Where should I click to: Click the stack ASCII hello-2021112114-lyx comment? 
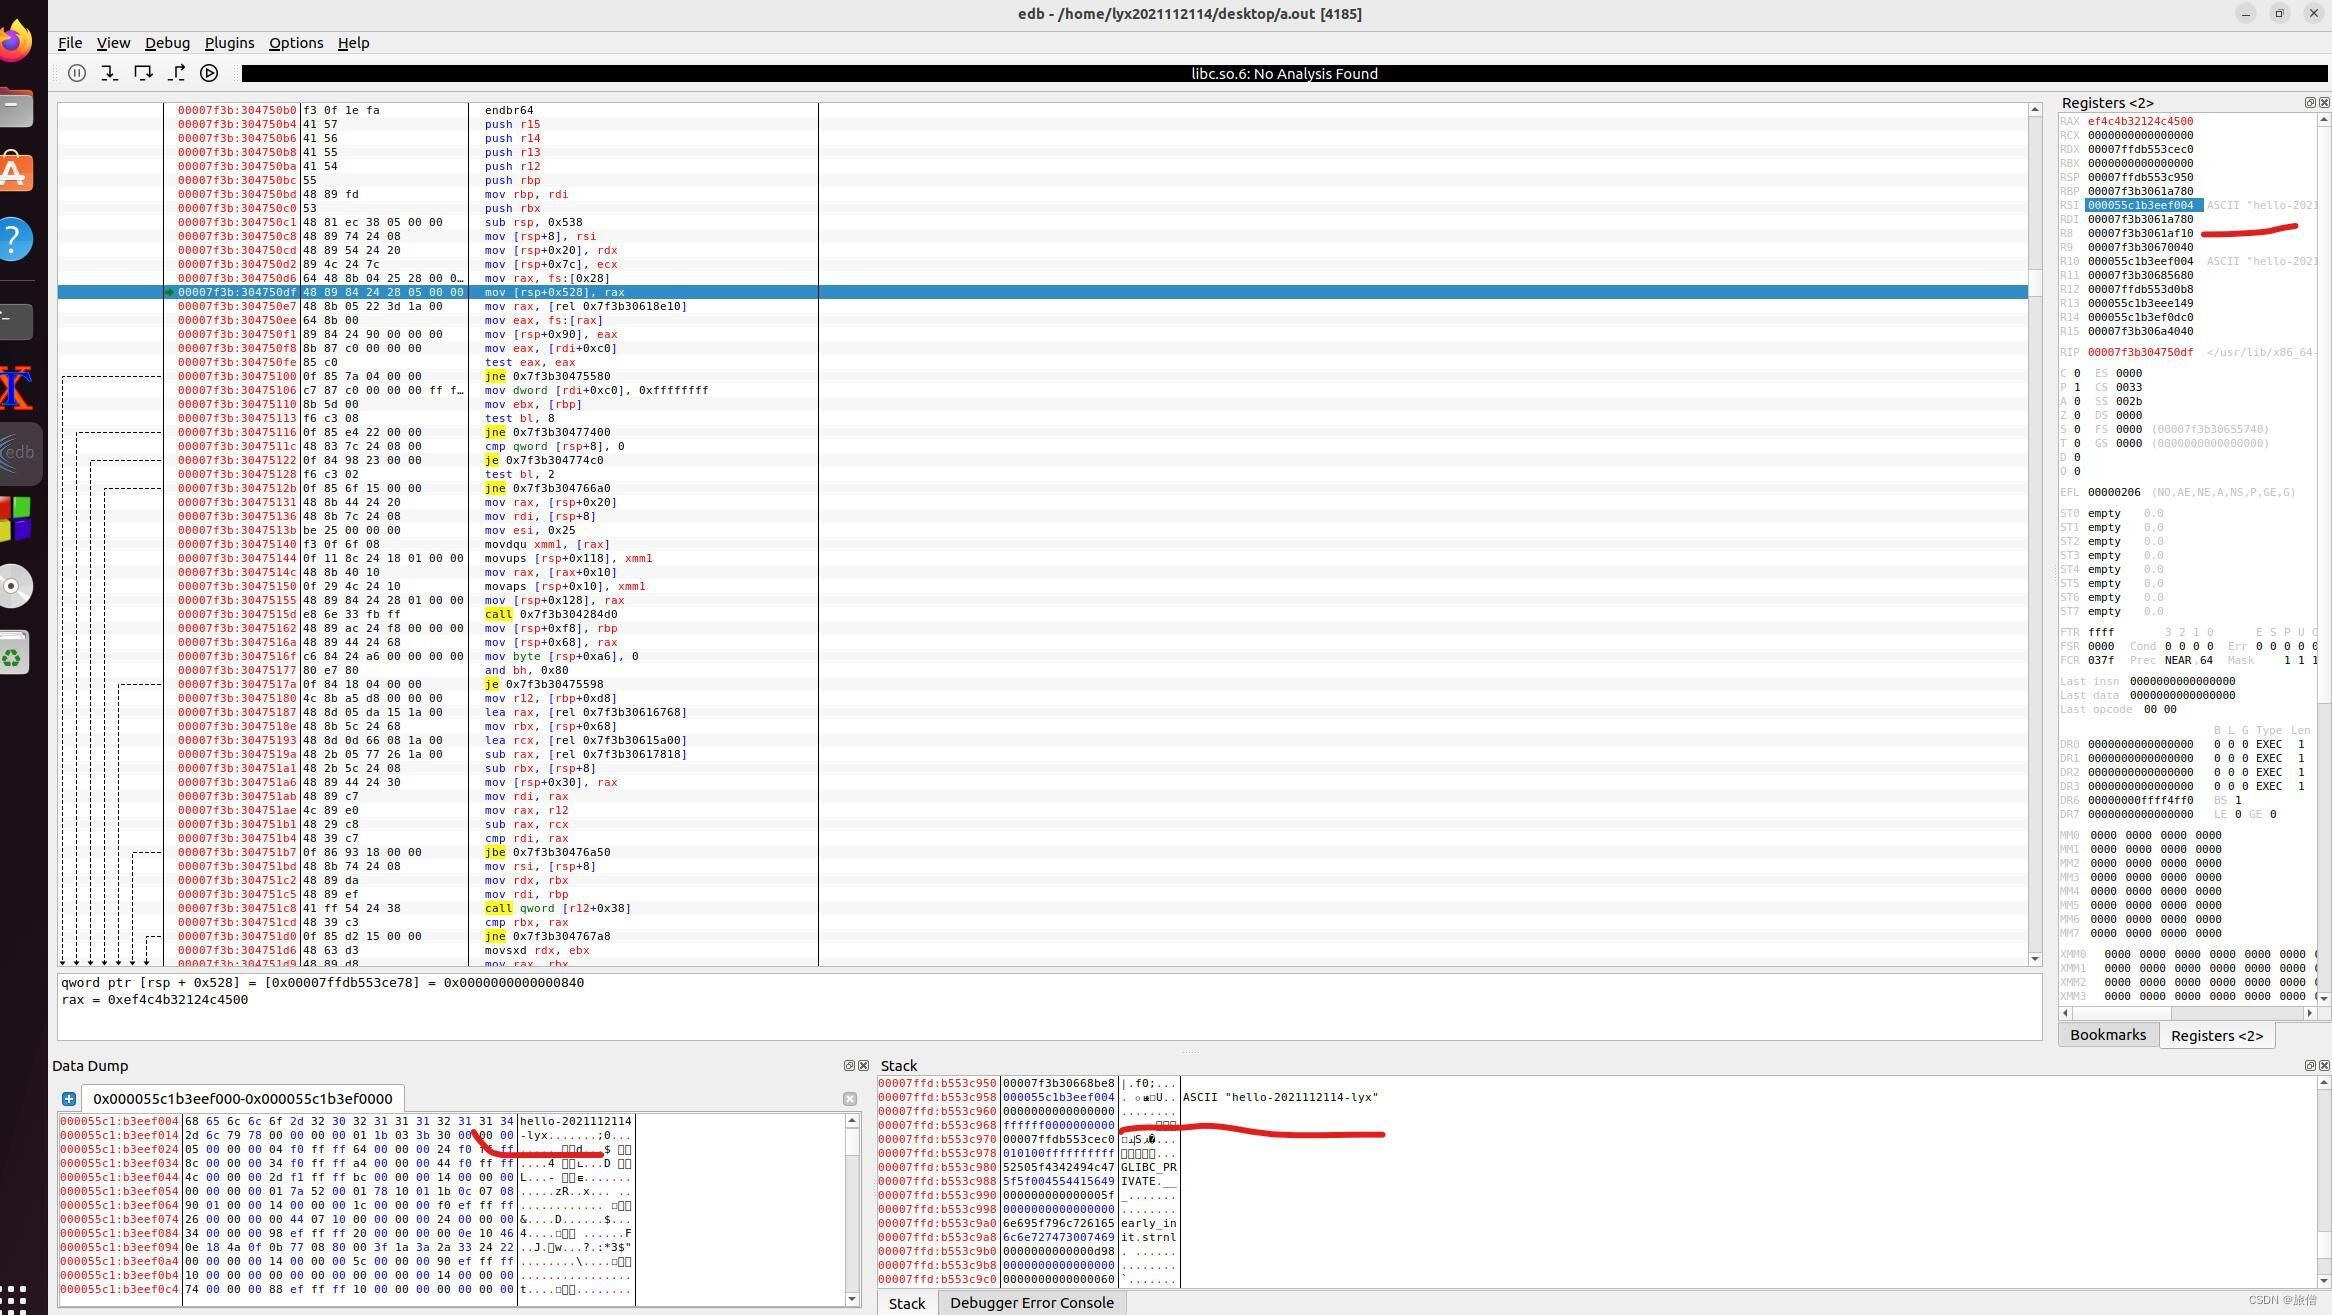[1280, 1097]
